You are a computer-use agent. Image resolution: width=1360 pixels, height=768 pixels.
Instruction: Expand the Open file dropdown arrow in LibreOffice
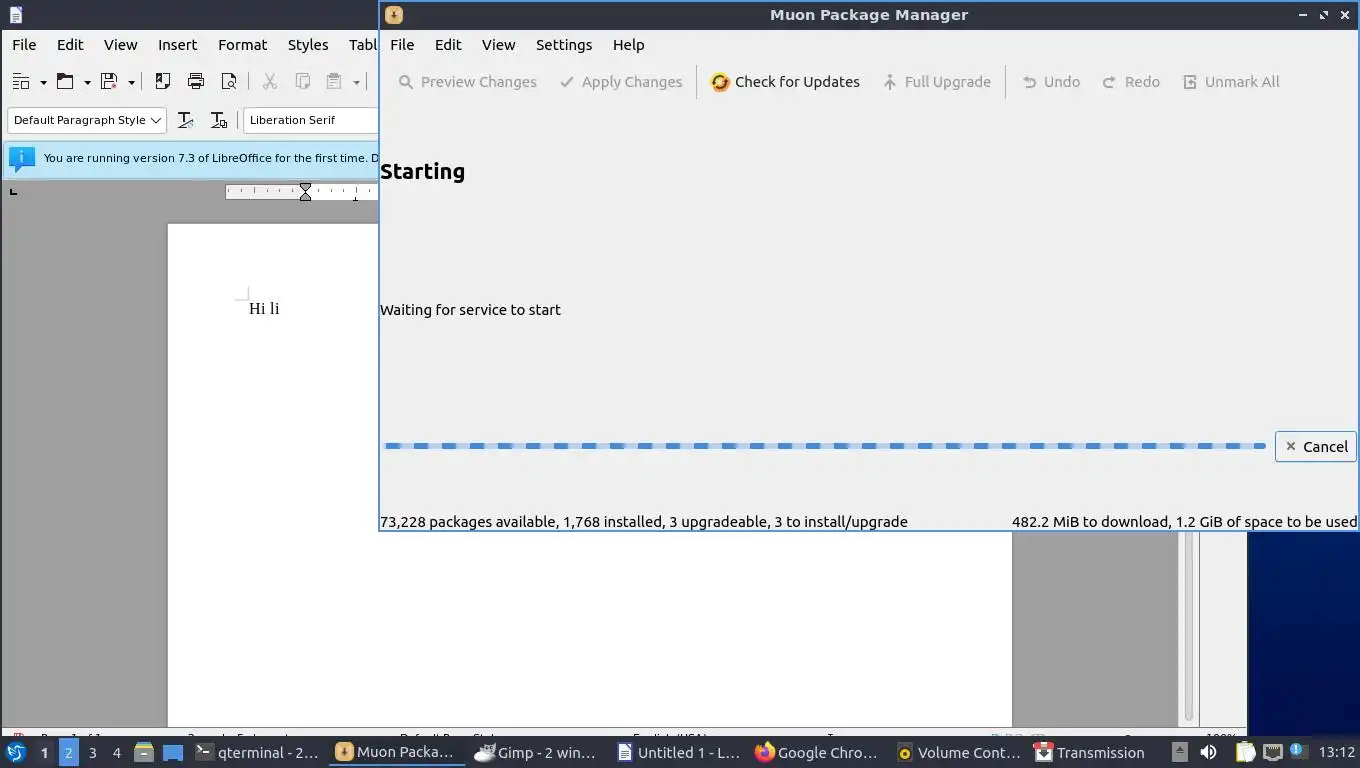click(87, 83)
